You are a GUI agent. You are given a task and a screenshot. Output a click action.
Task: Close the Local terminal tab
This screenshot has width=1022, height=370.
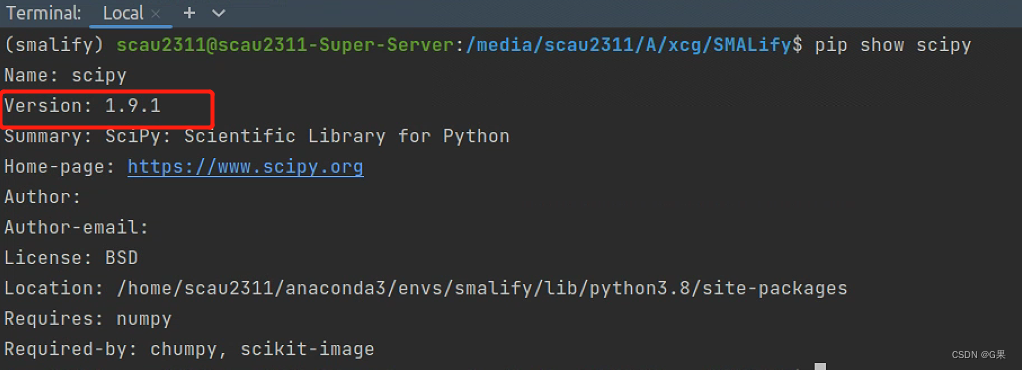coord(155,14)
